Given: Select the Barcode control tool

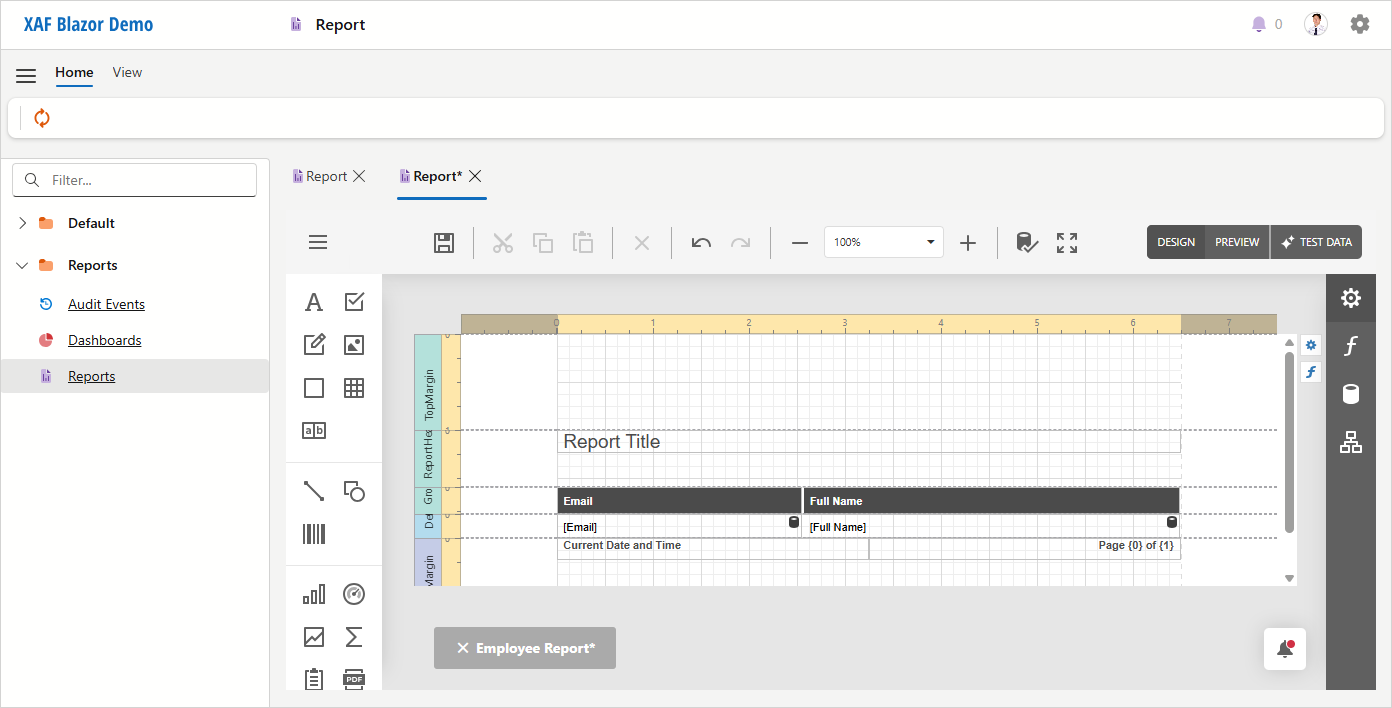Looking at the screenshot, I should [x=314, y=534].
